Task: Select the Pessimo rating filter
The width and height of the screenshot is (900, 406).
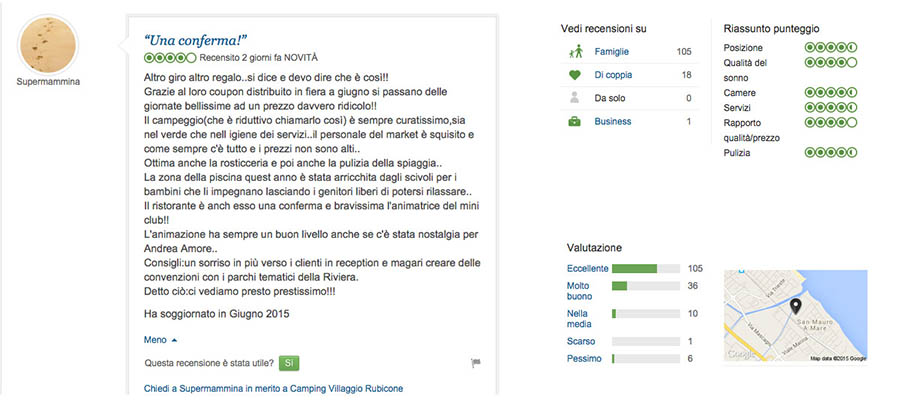Action: (x=584, y=359)
